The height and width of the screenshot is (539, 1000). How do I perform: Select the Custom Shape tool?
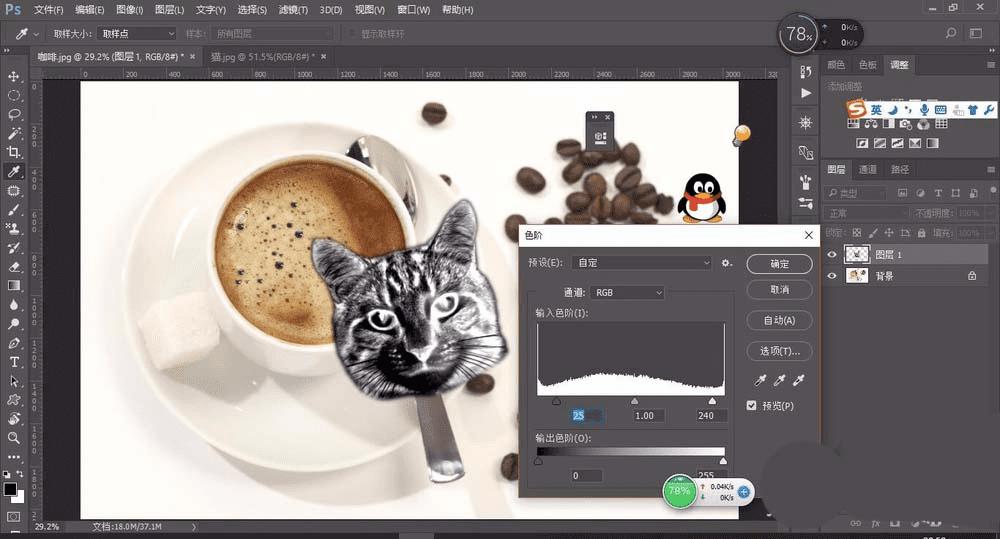13,400
